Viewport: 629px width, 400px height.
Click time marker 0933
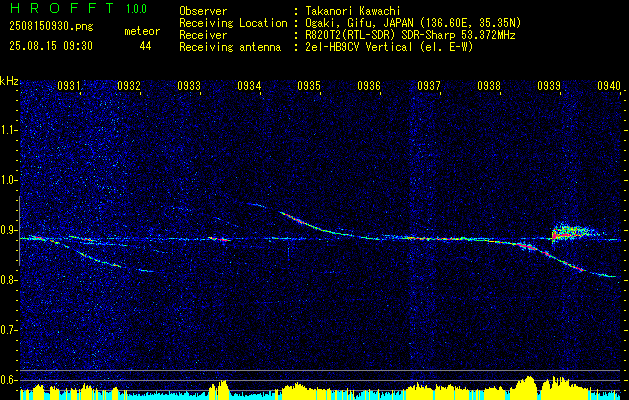pyautogui.click(x=189, y=86)
